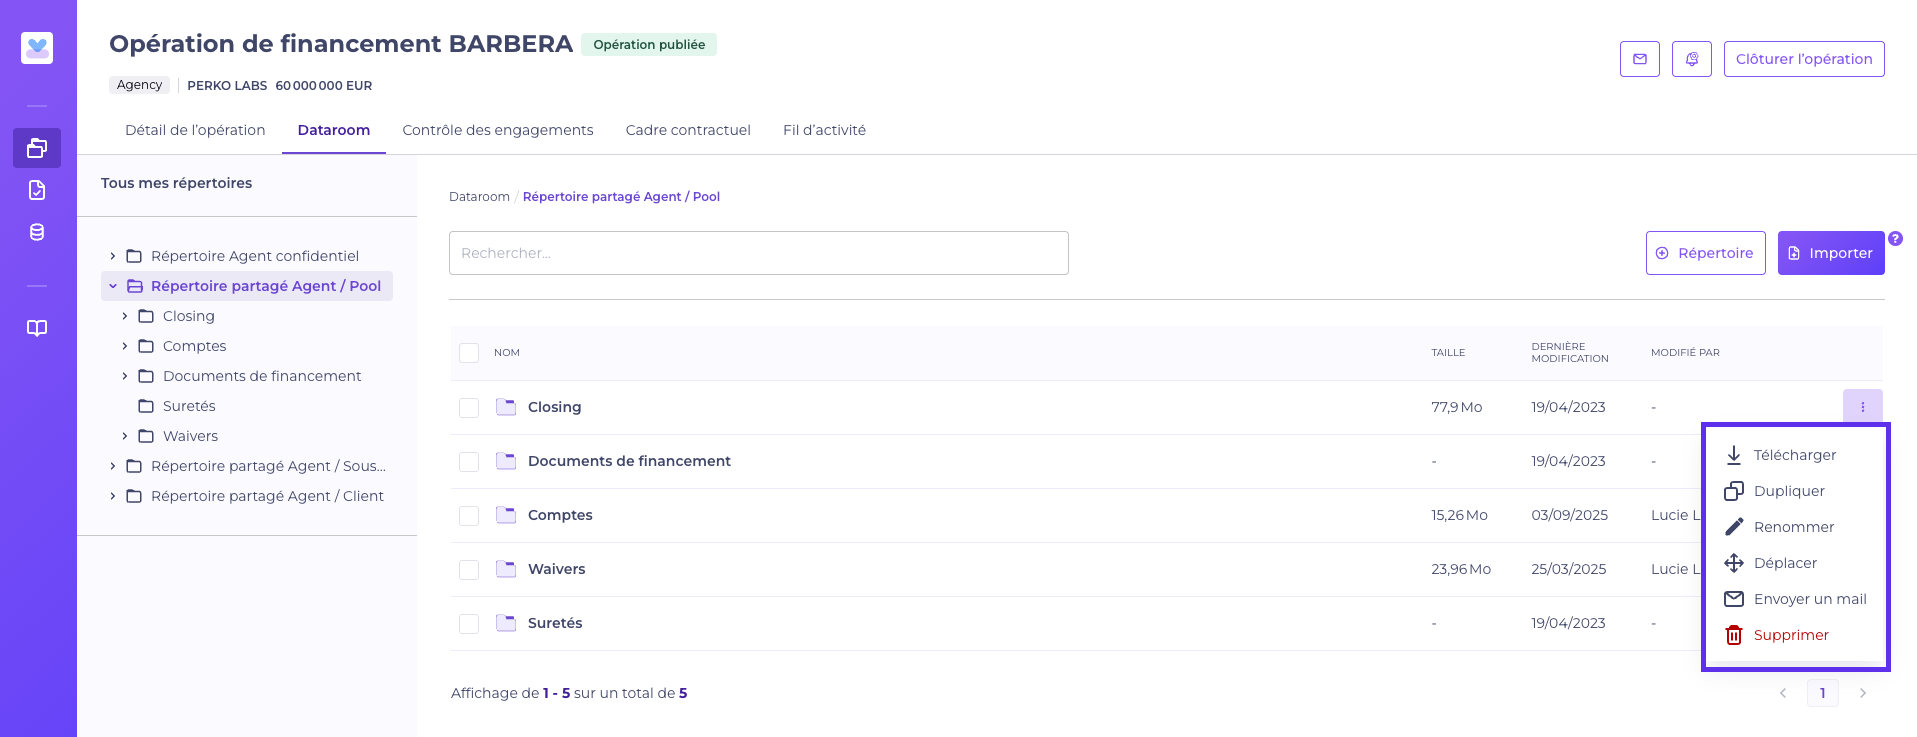Select Supprimer in the context menu

pos(1790,635)
